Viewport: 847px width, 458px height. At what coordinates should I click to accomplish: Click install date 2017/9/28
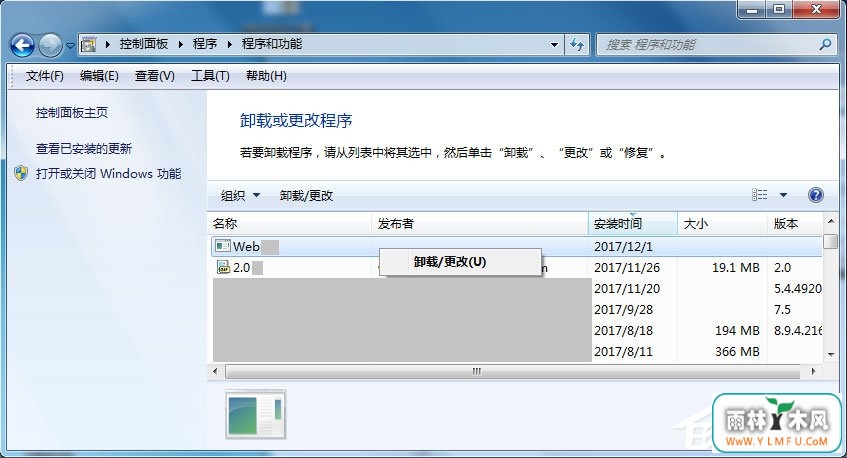click(x=623, y=310)
